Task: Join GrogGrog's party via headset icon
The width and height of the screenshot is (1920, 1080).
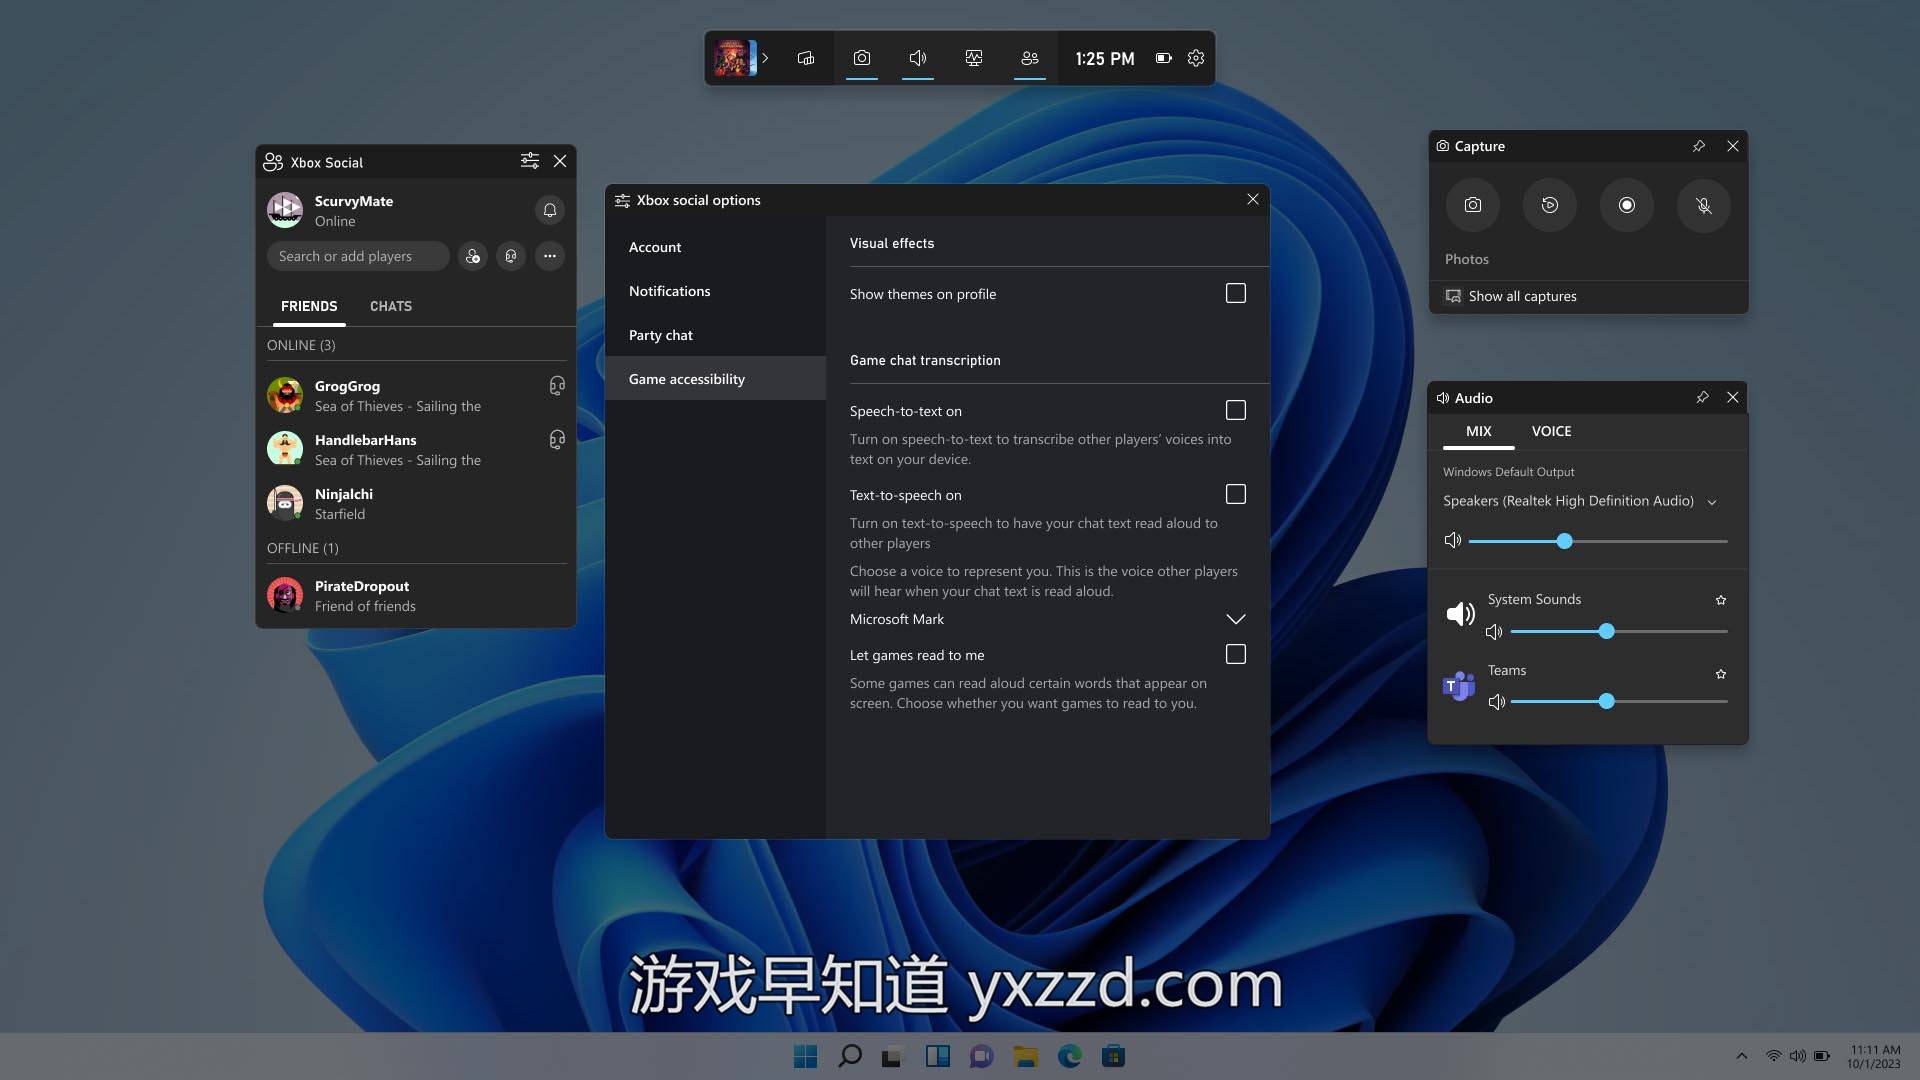Action: point(557,386)
